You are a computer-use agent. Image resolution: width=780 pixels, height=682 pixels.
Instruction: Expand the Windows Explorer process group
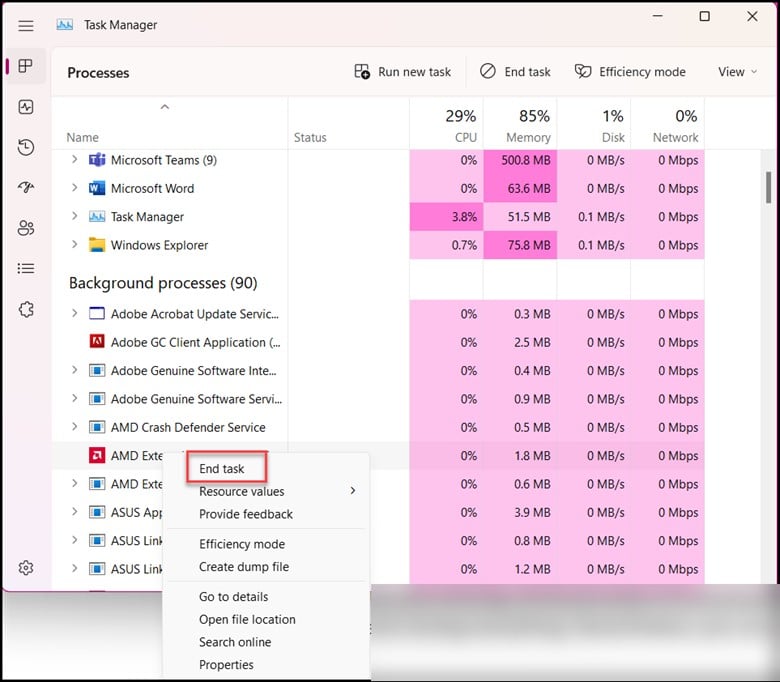tap(74, 245)
